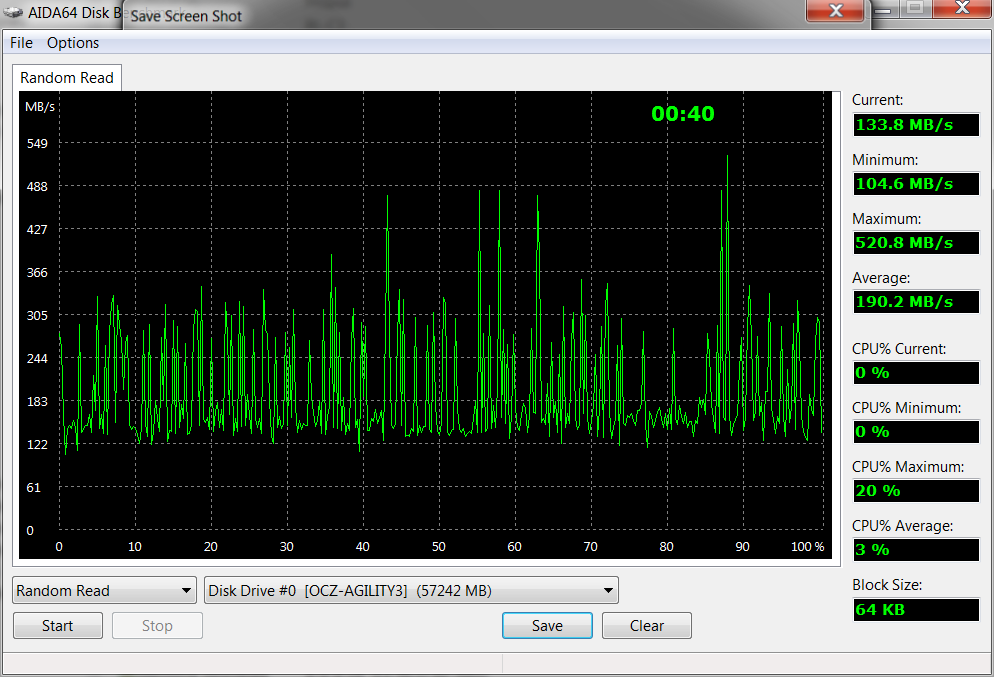Click the CPU% Maximum value 20 %

916,491
